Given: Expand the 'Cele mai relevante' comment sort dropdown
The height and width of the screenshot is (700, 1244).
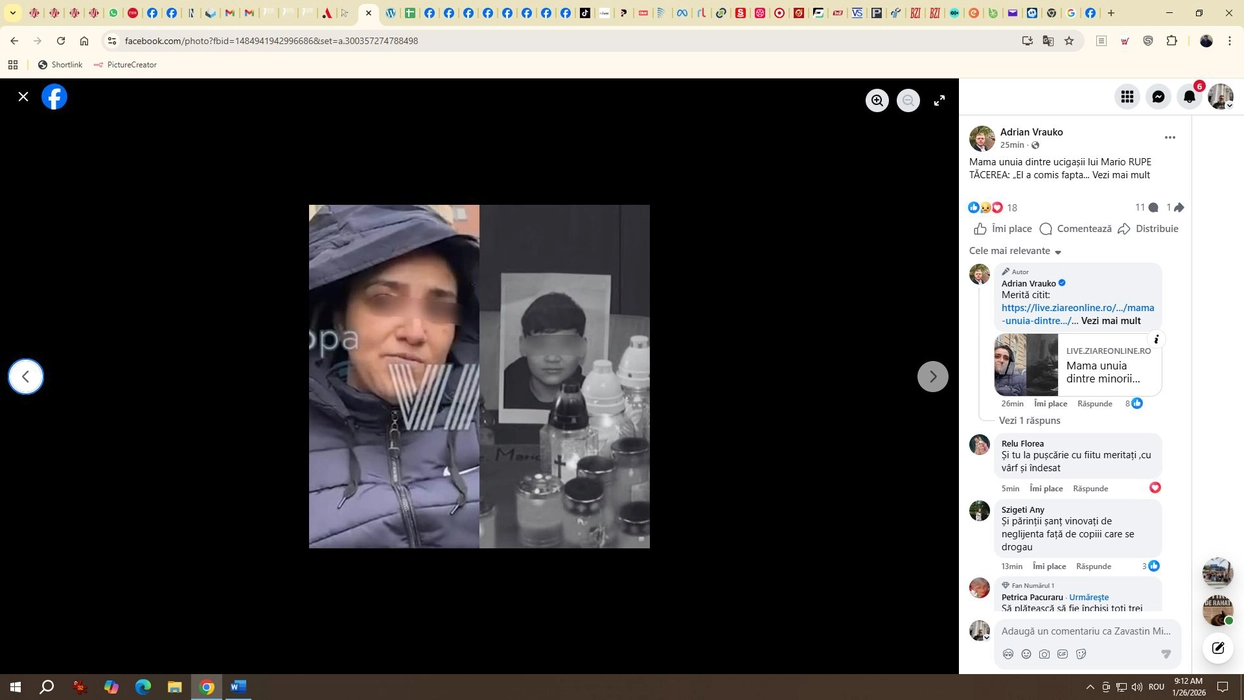Looking at the screenshot, I should [x=1015, y=251].
